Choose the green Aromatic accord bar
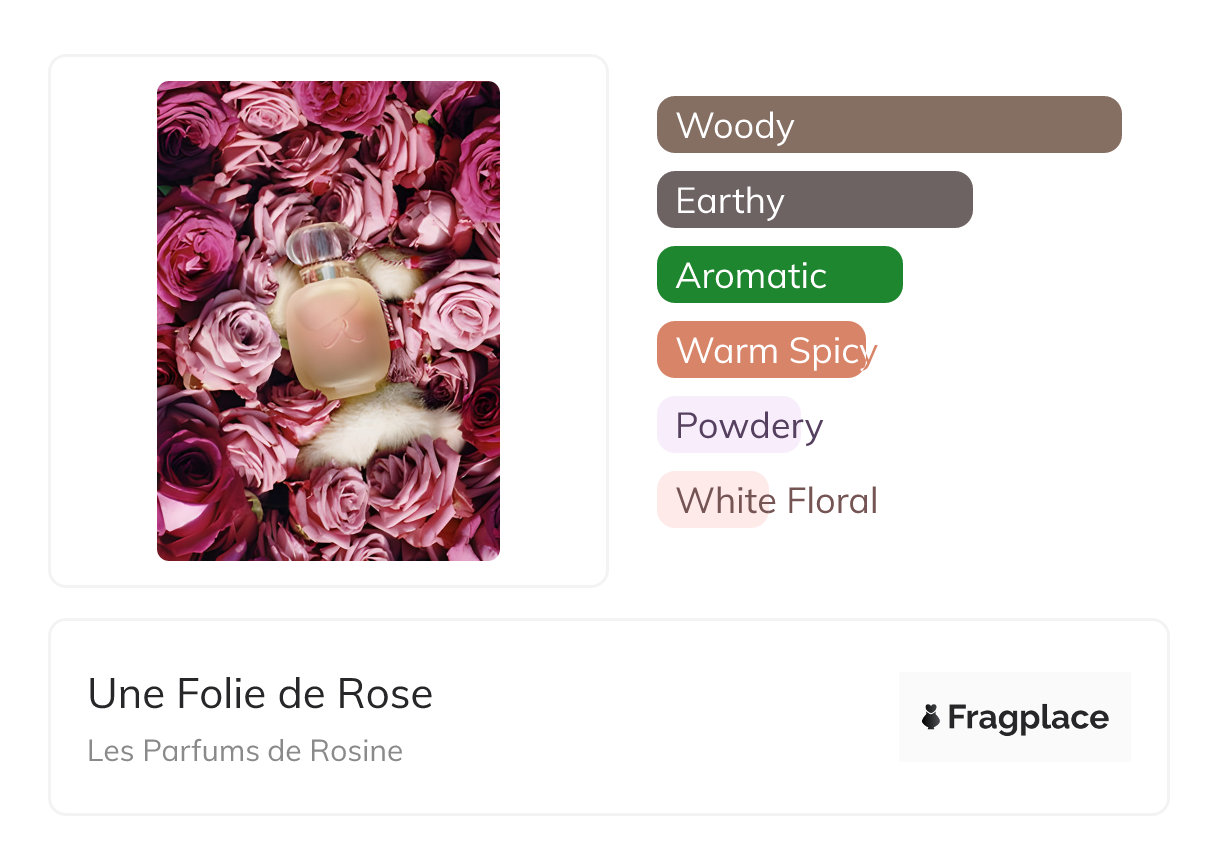This screenshot has width=1218, height=864. (779, 275)
